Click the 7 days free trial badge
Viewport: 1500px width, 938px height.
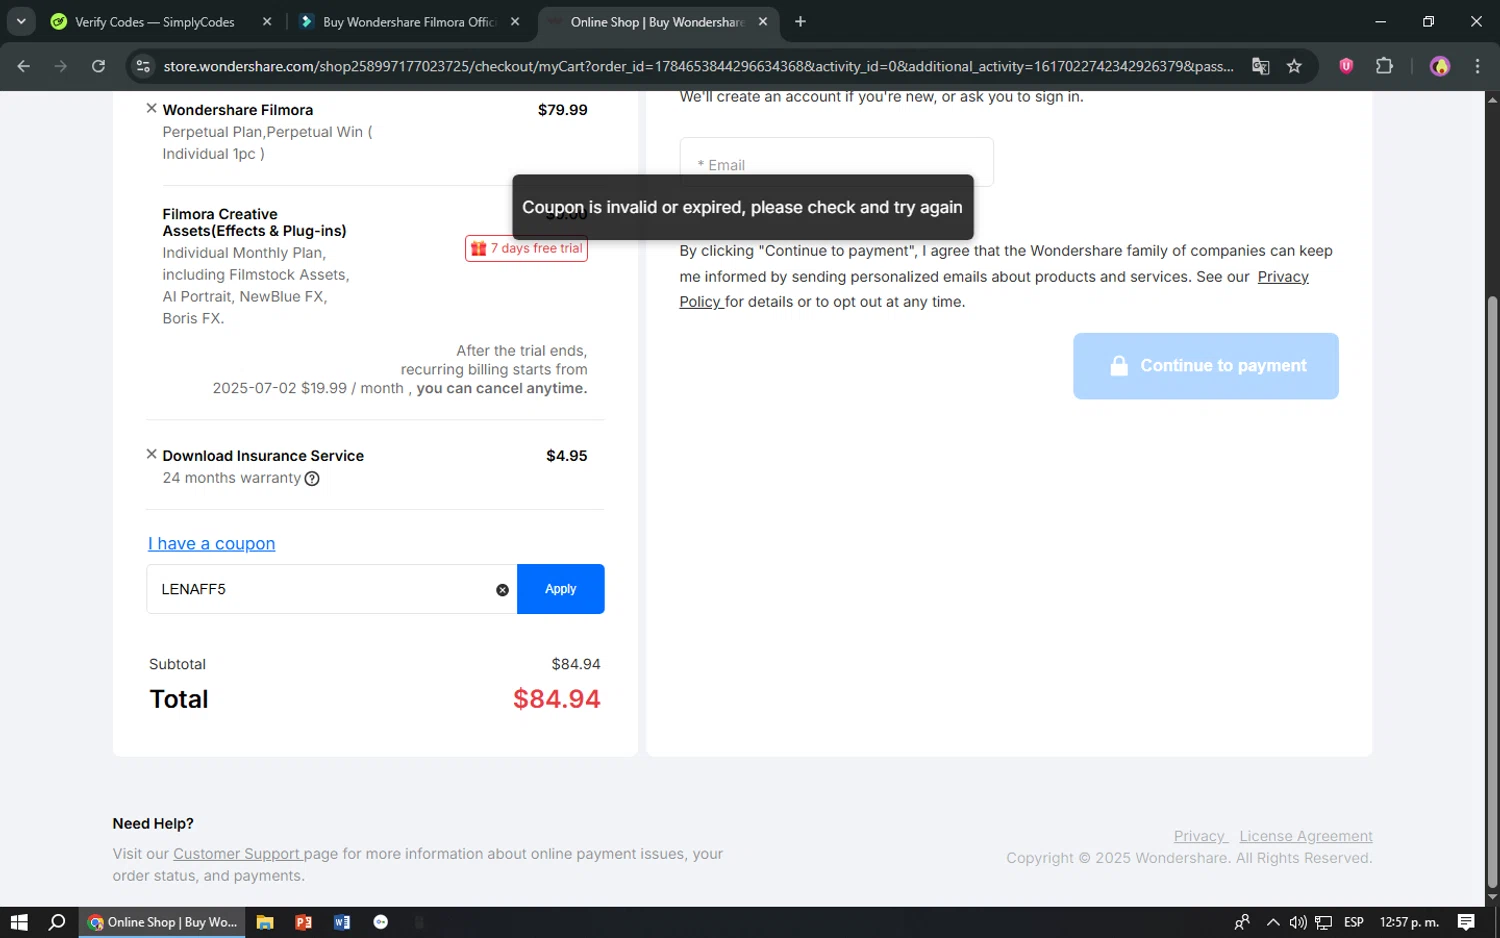(526, 248)
